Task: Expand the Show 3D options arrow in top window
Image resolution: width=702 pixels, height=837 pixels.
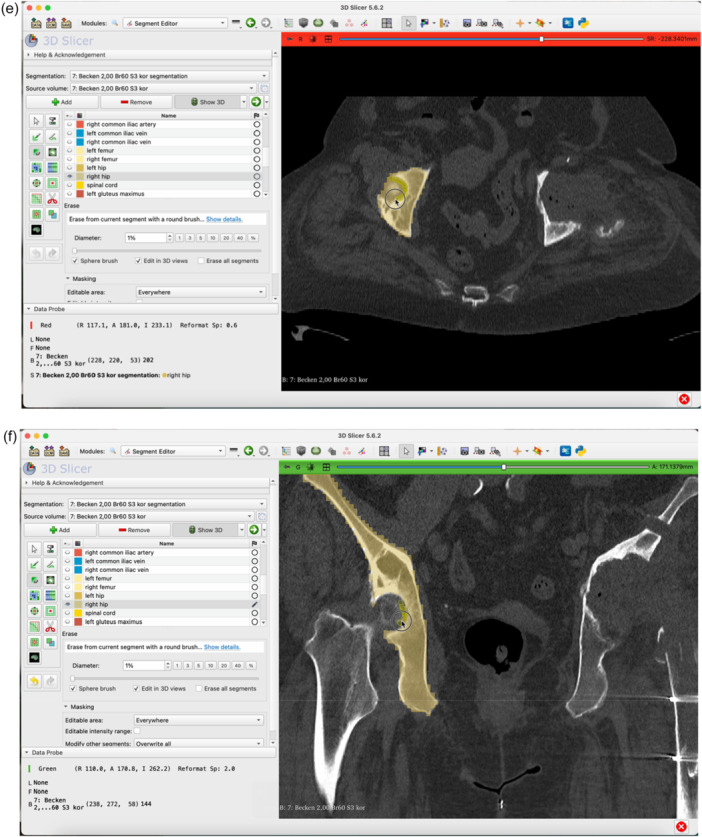Action: pyautogui.click(x=243, y=101)
